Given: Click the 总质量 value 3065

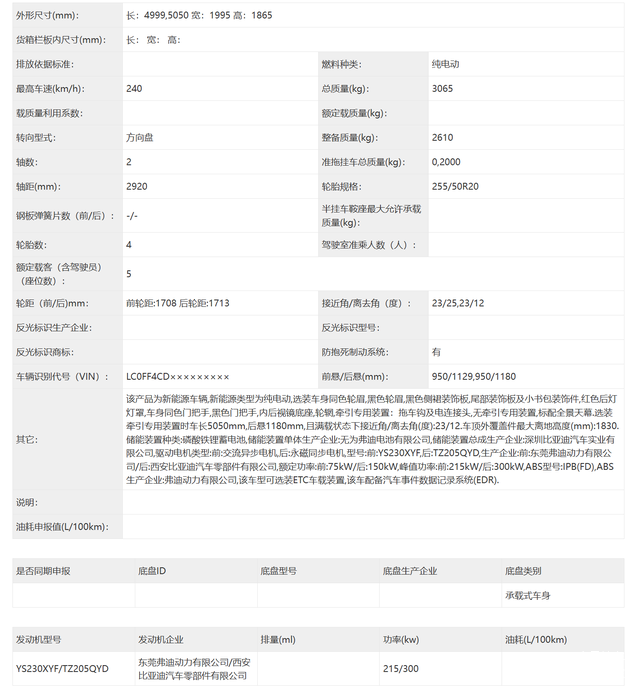Looking at the screenshot, I should (x=442, y=89).
